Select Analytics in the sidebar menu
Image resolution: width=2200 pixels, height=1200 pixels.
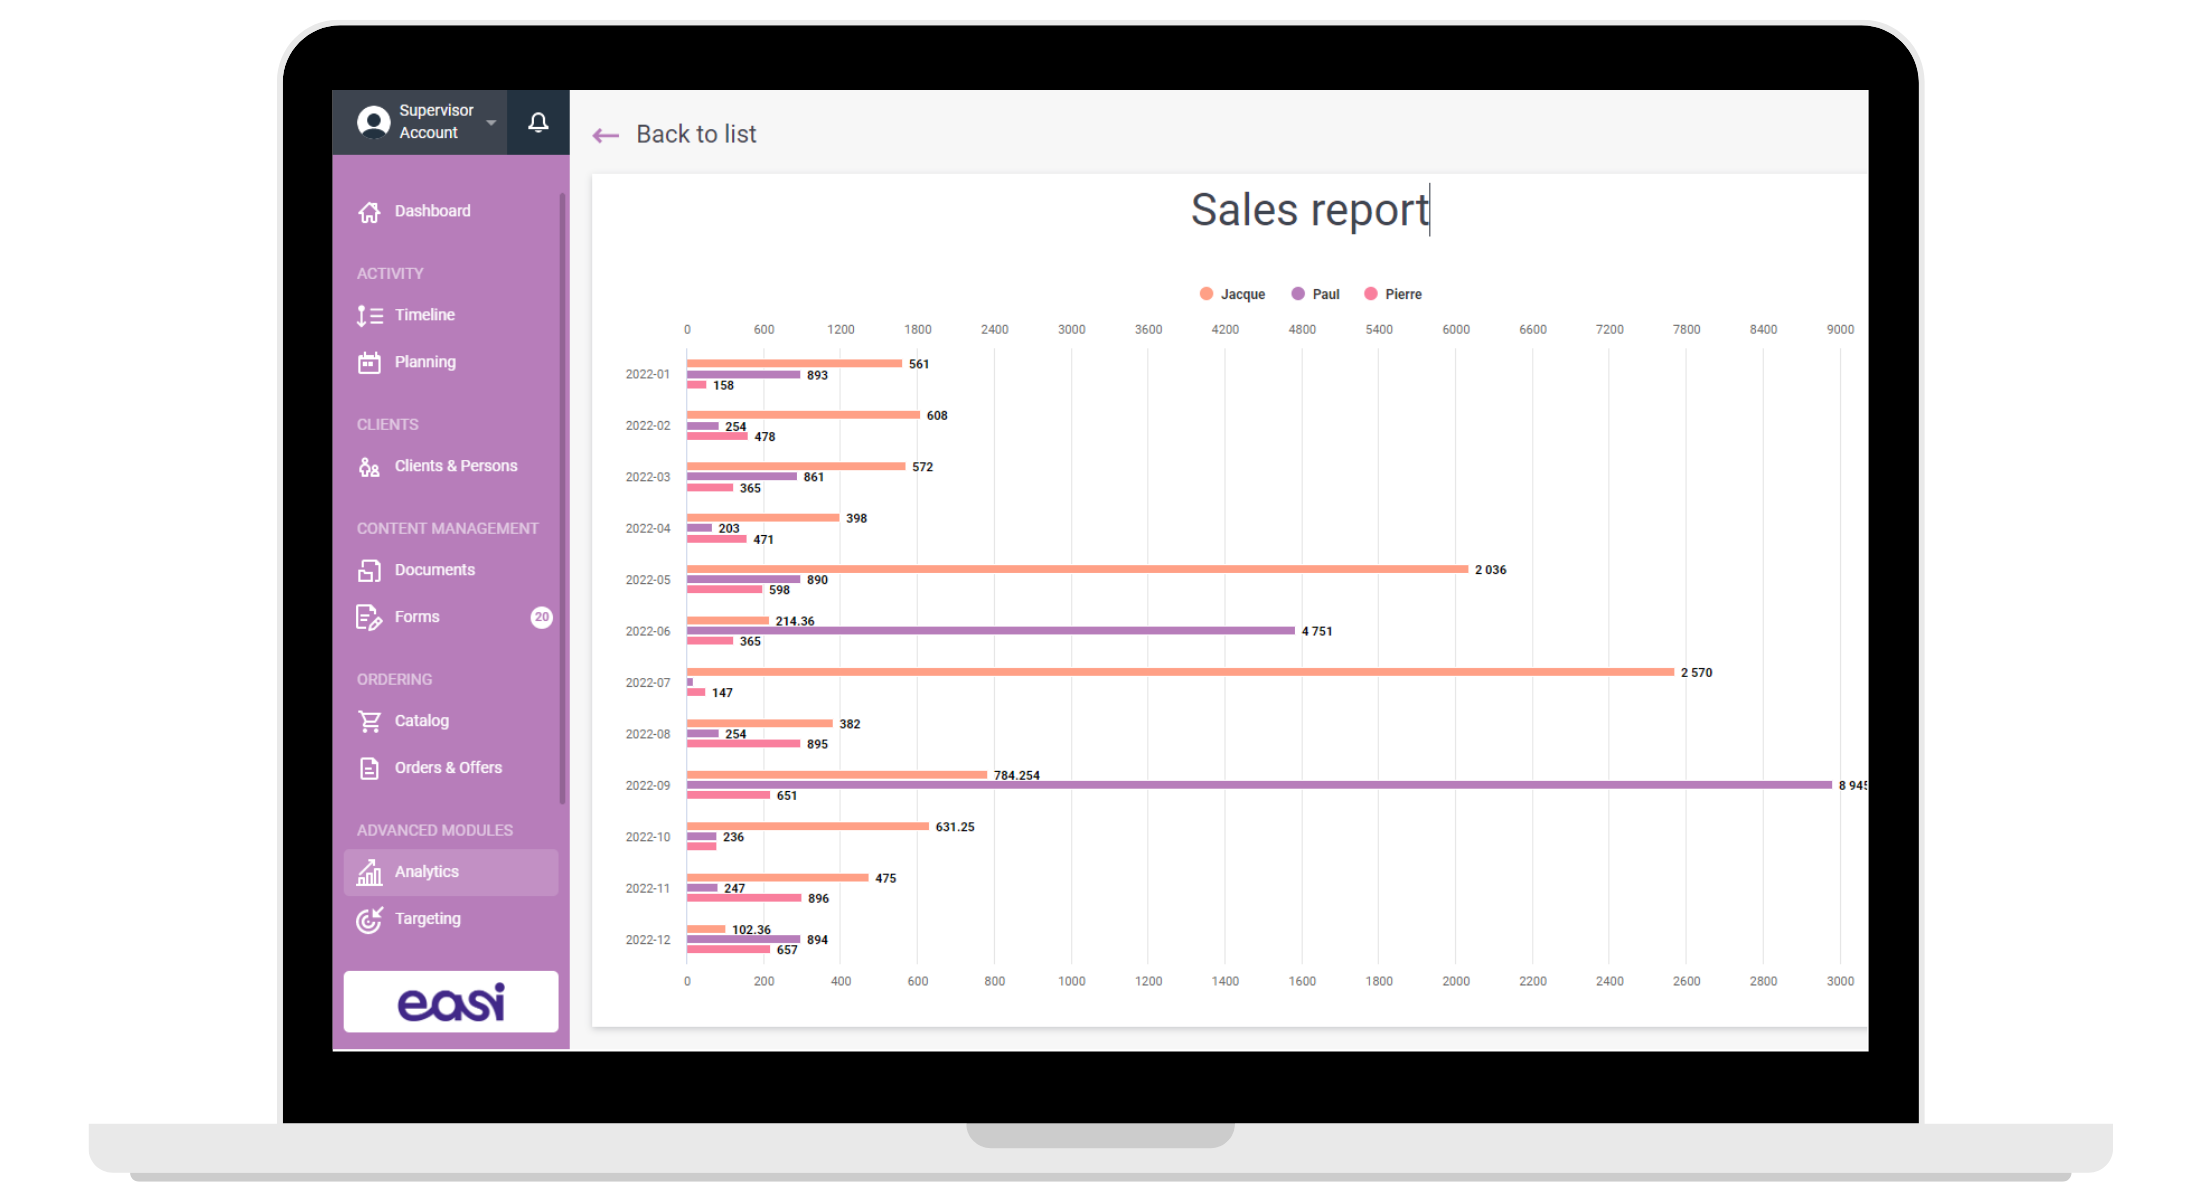(427, 872)
